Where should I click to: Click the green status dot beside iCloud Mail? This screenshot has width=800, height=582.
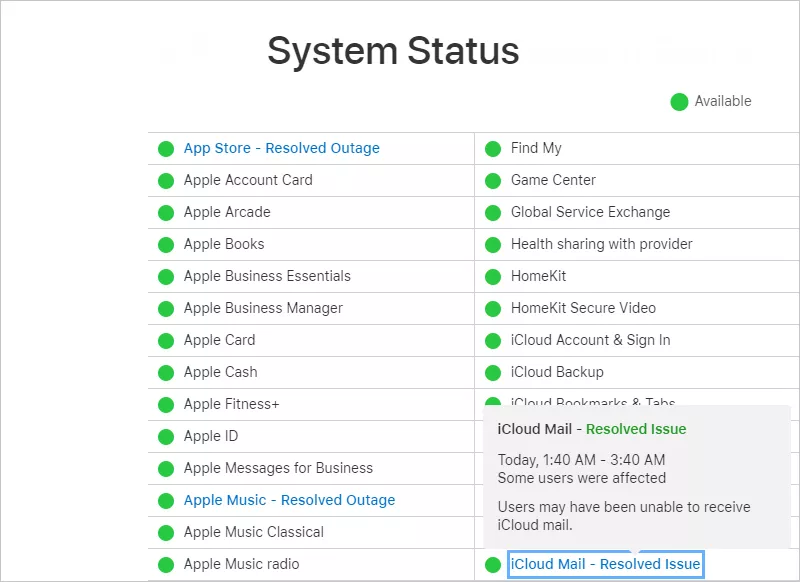pos(493,565)
